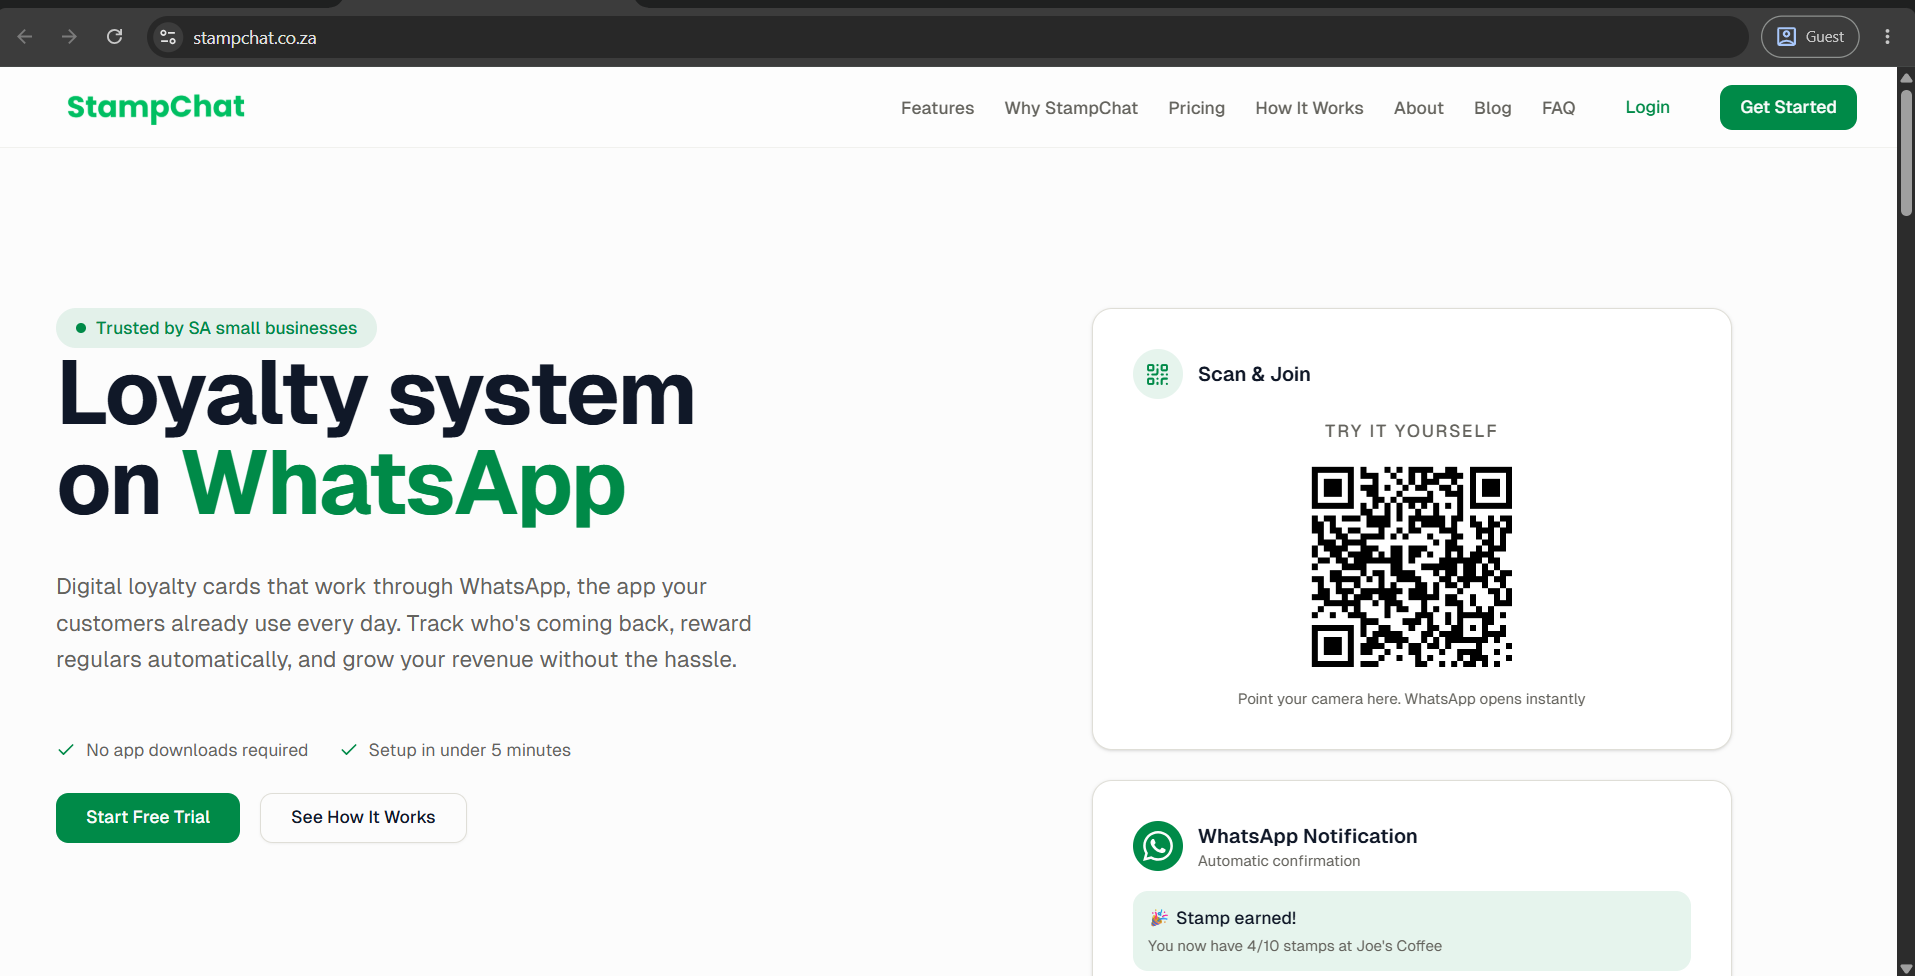Click the WhatsApp logo icon
1915x976 pixels.
click(1158, 846)
